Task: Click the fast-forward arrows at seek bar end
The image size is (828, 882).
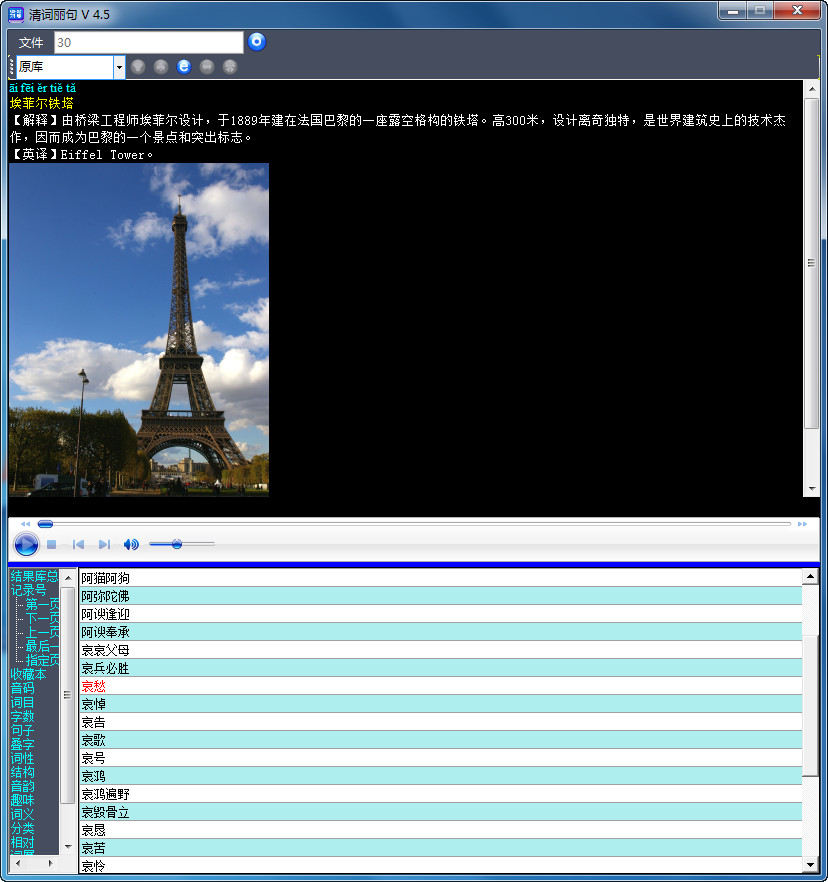Action: pos(802,524)
